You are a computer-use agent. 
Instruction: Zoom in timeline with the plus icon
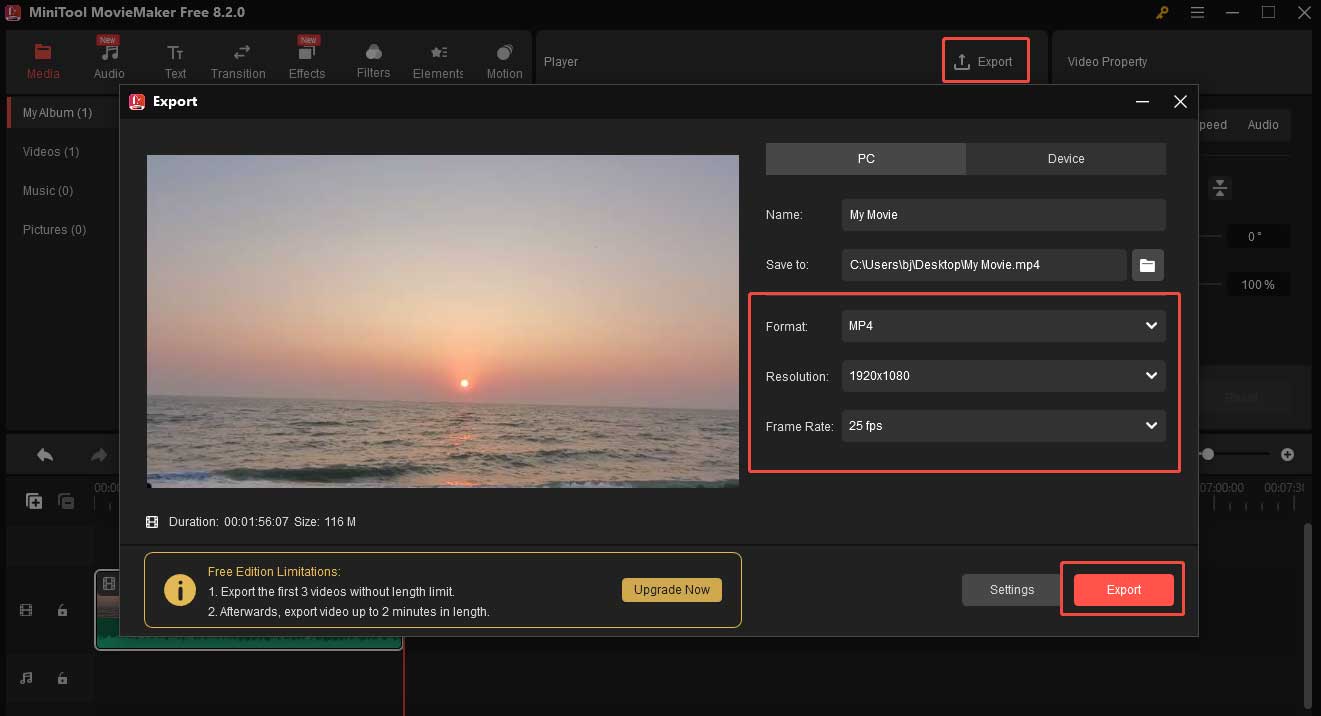(x=1287, y=454)
